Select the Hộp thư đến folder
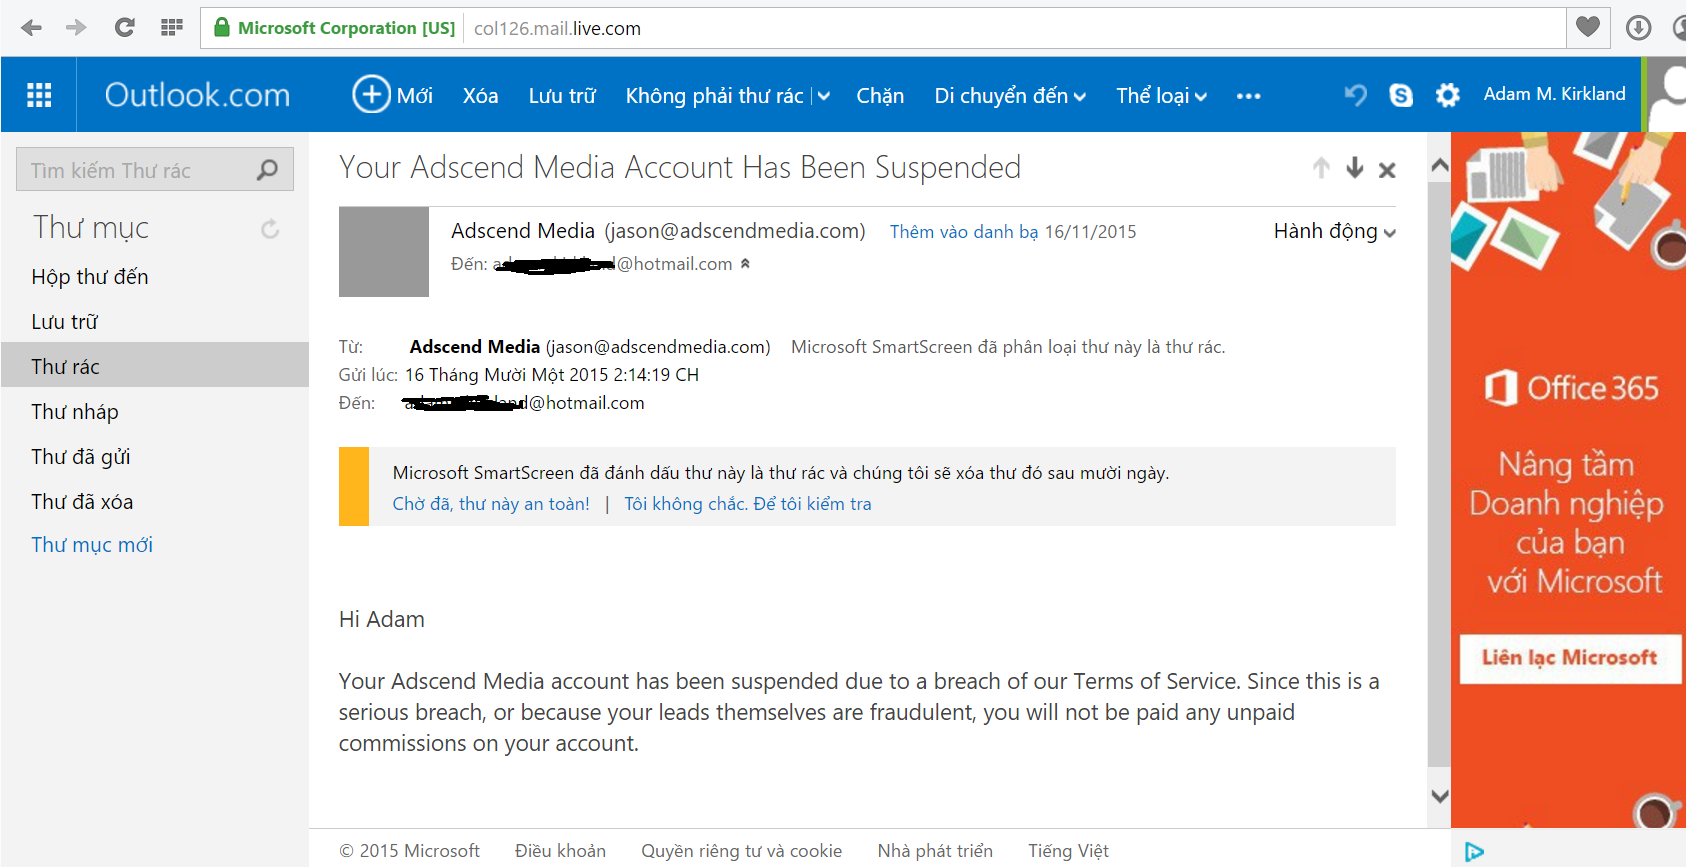 pyautogui.click(x=90, y=277)
